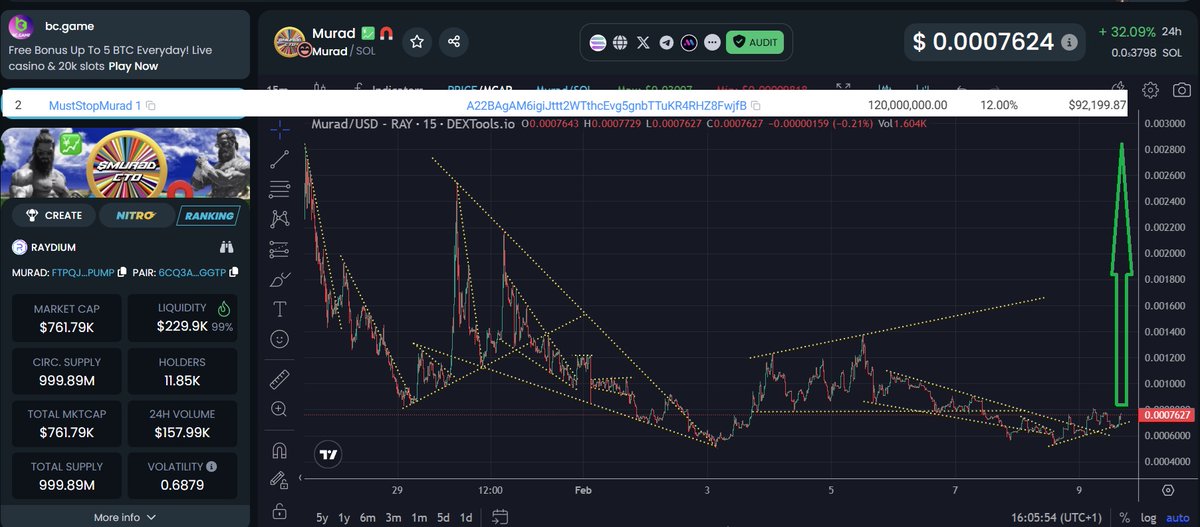Open the website globe icon

[x=620, y=43]
